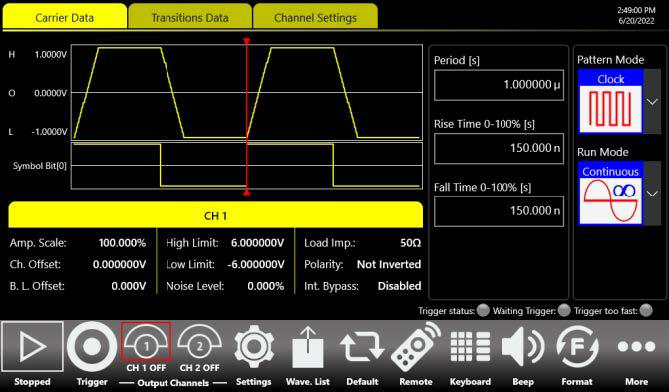The height and width of the screenshot is (392, 669).
Task: Start output with the Stopped play button
Action: coord(32,346)
